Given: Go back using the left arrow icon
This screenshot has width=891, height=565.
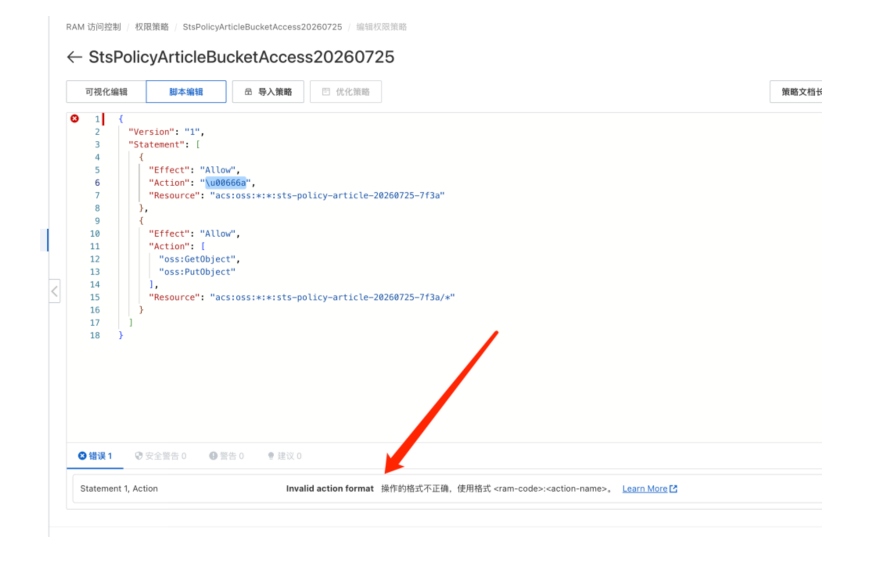Looking at the screenshot, I should point(74,57).
